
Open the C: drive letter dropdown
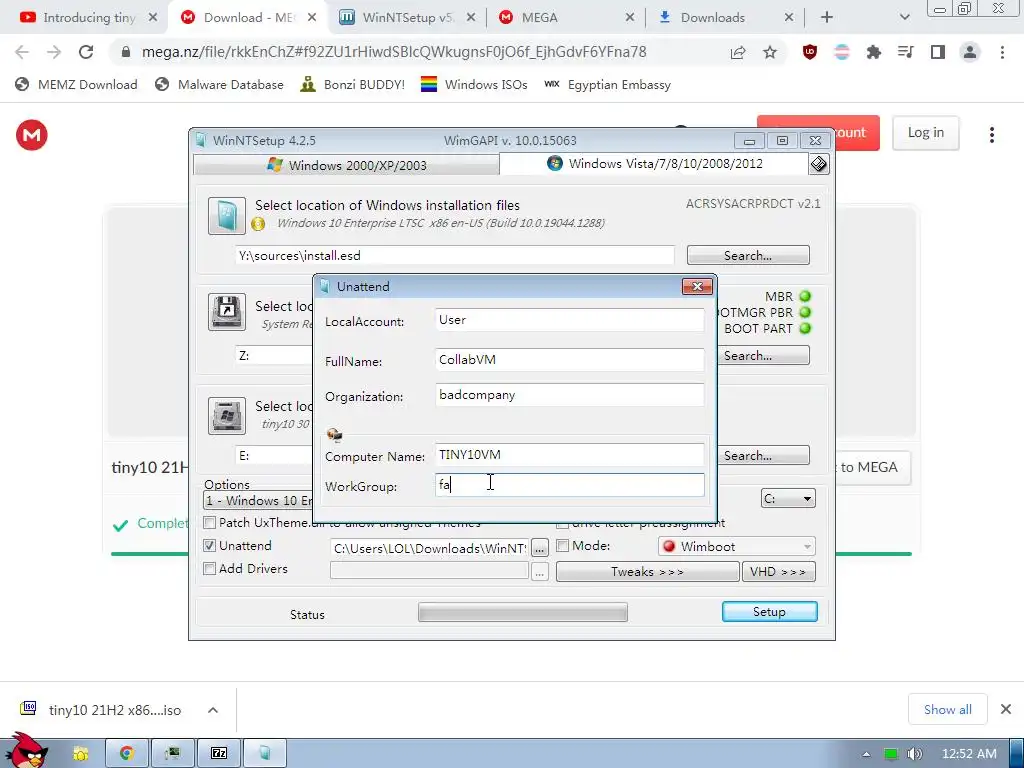click(788, 499)
